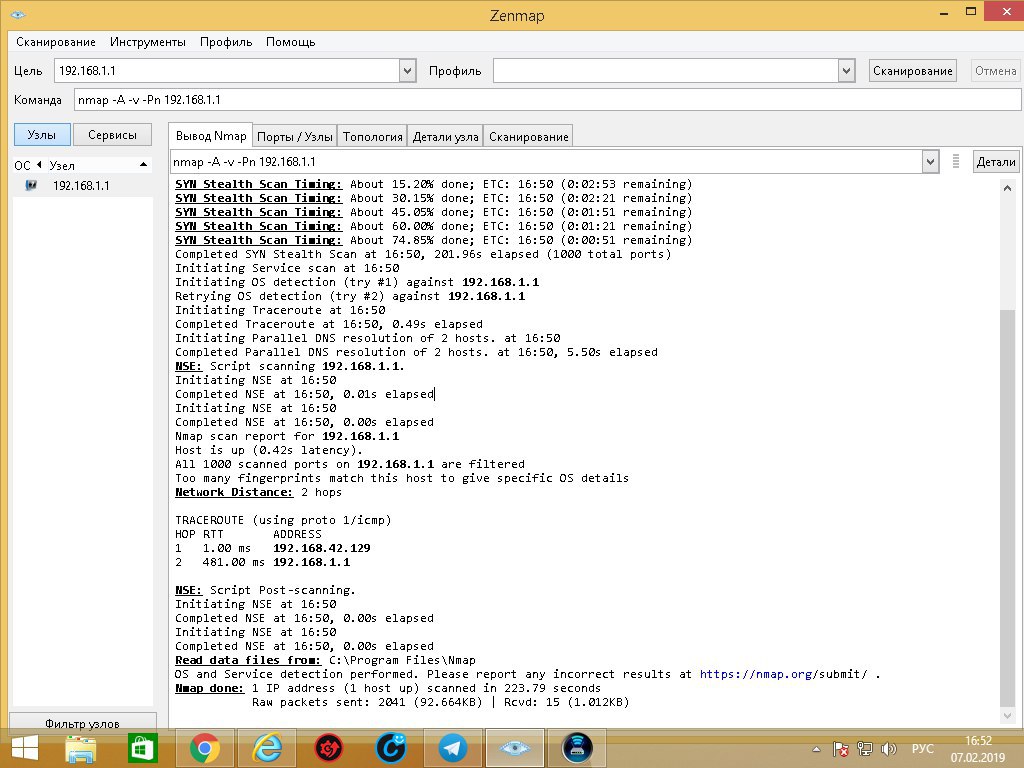
Task: Click the host OS icon beside 192.168.1.1
Action: [31, 185]
